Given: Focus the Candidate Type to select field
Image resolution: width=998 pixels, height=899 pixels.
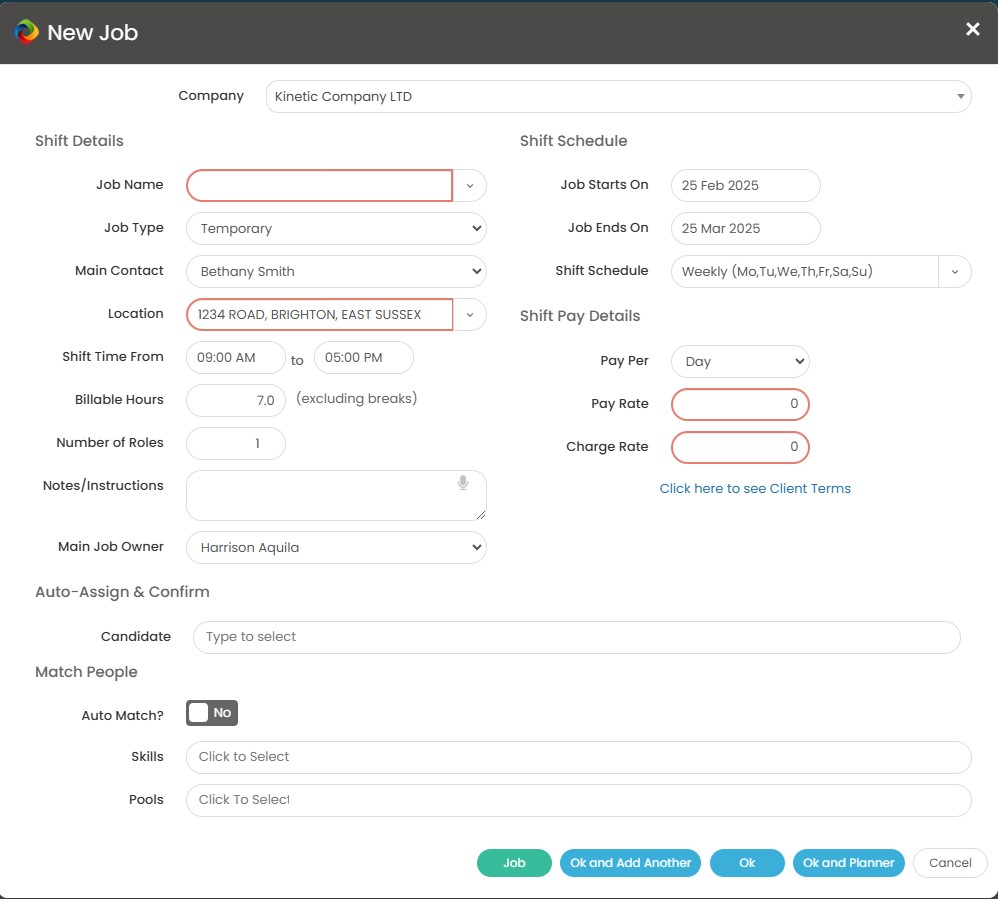Looking at the screenshot, I should click(577, 637).
